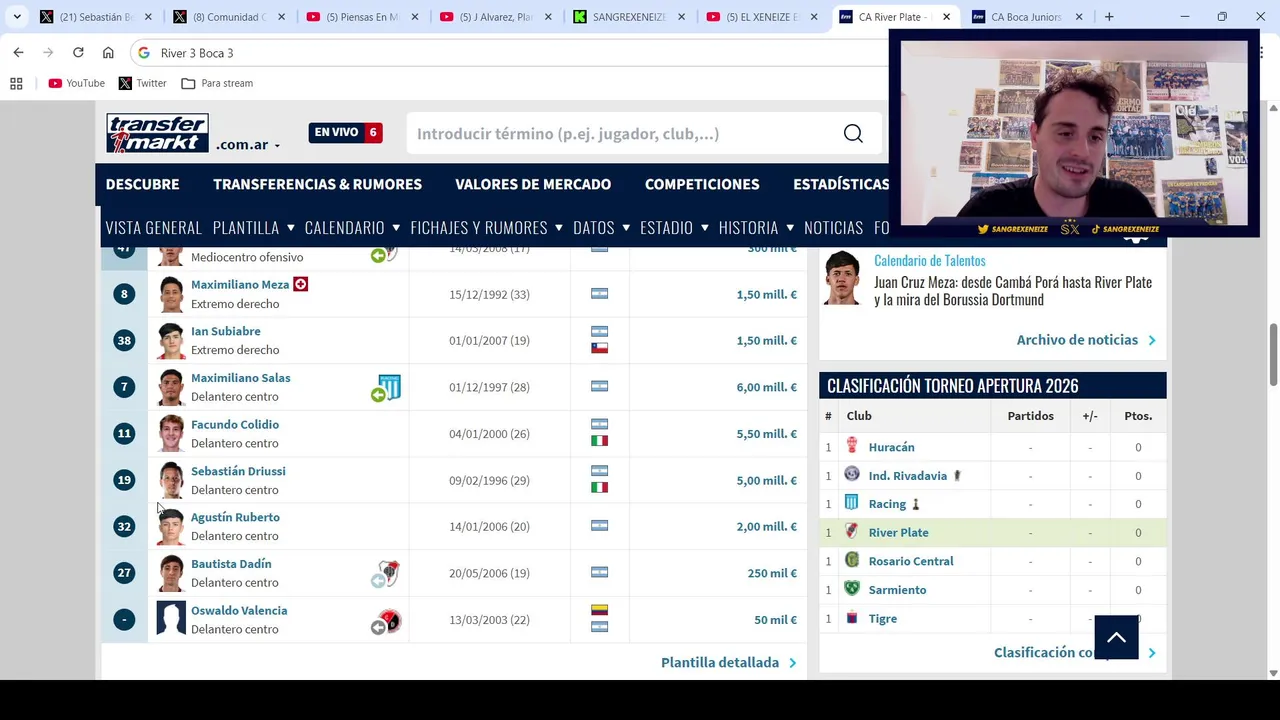Click the page vertical scrollbar thumb
Screen dimensions: 1280x720
pos(1273,354)
